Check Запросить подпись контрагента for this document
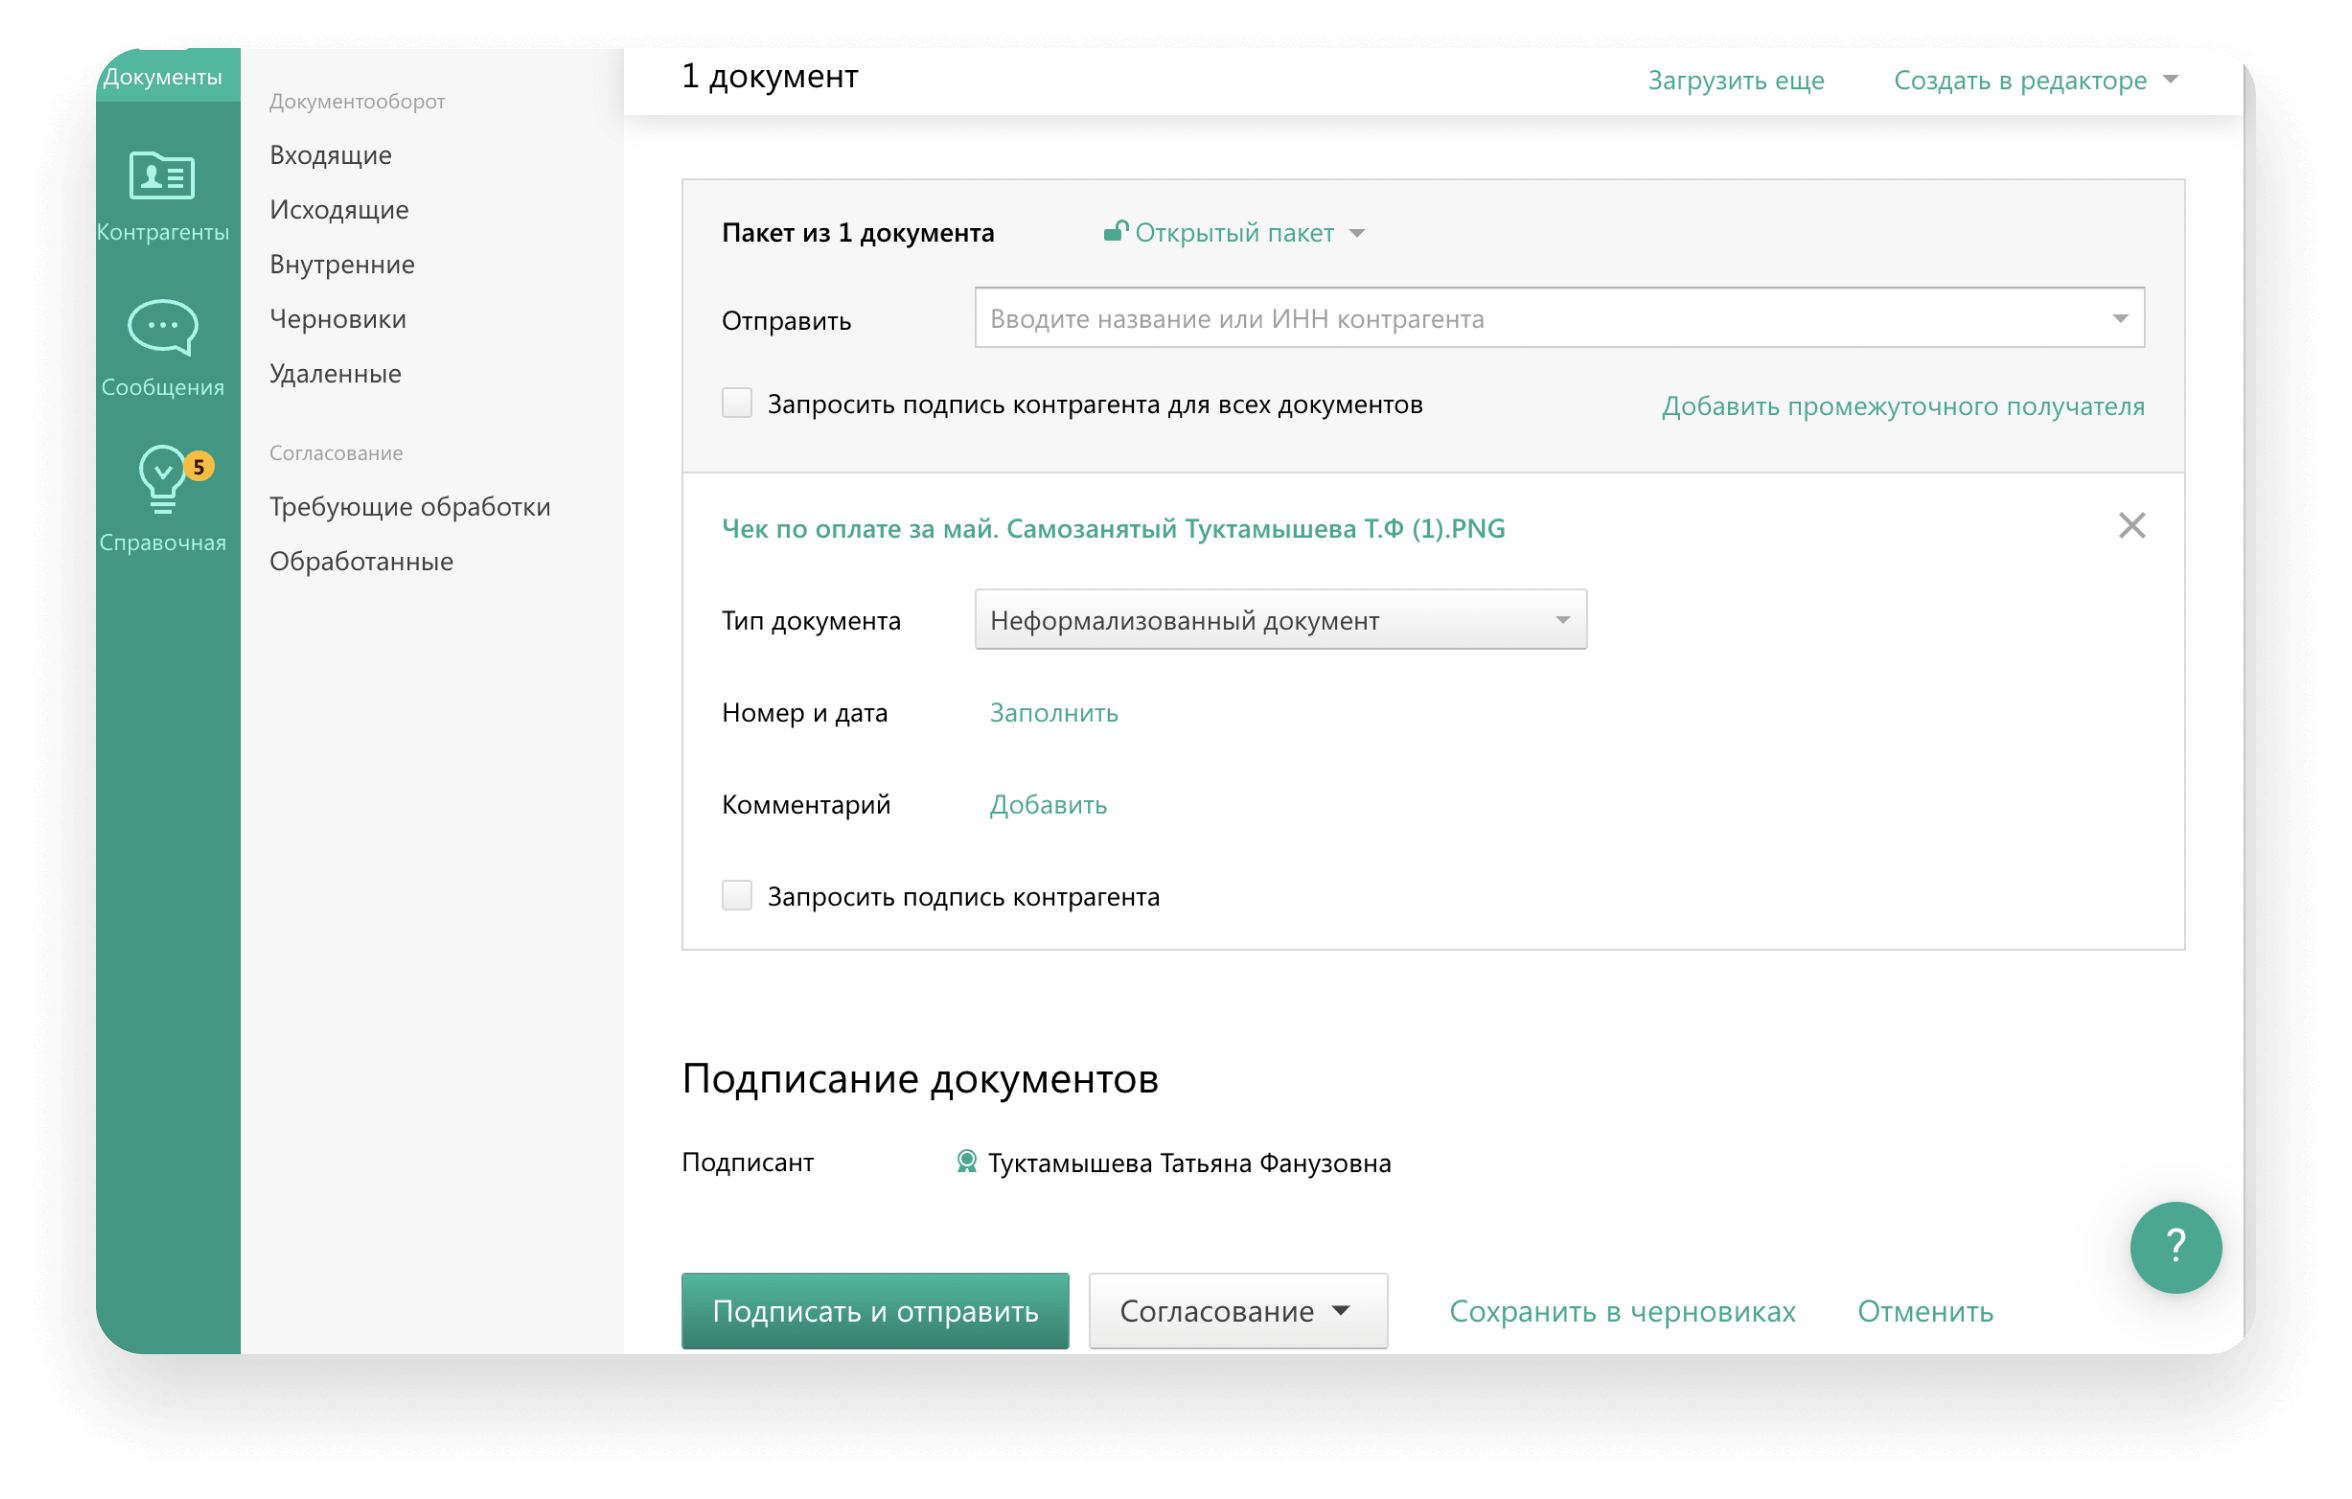 737,896
